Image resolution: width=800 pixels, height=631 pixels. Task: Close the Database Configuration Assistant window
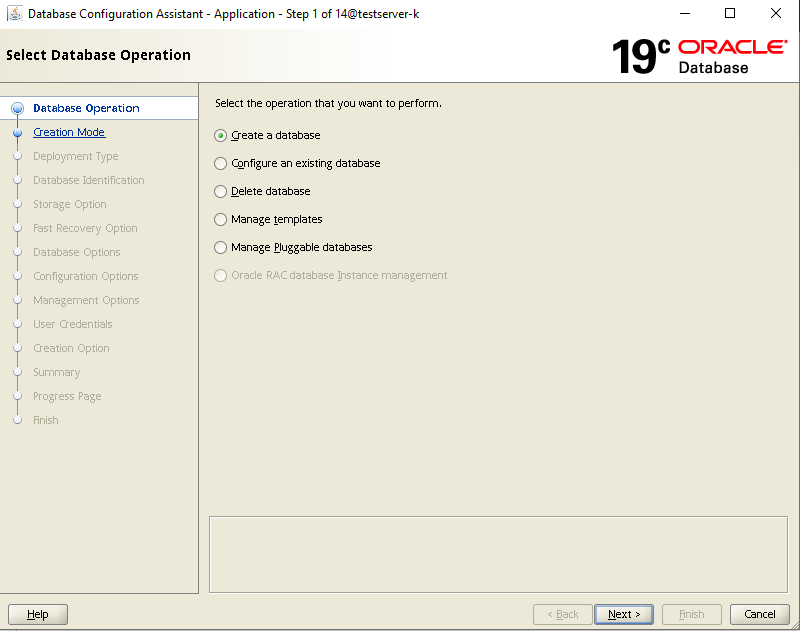coord(776,14)
